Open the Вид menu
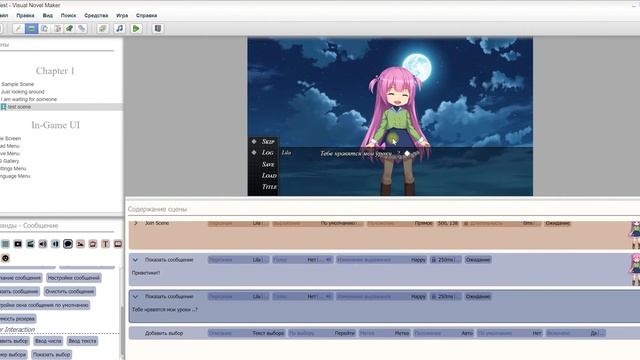 48,16
